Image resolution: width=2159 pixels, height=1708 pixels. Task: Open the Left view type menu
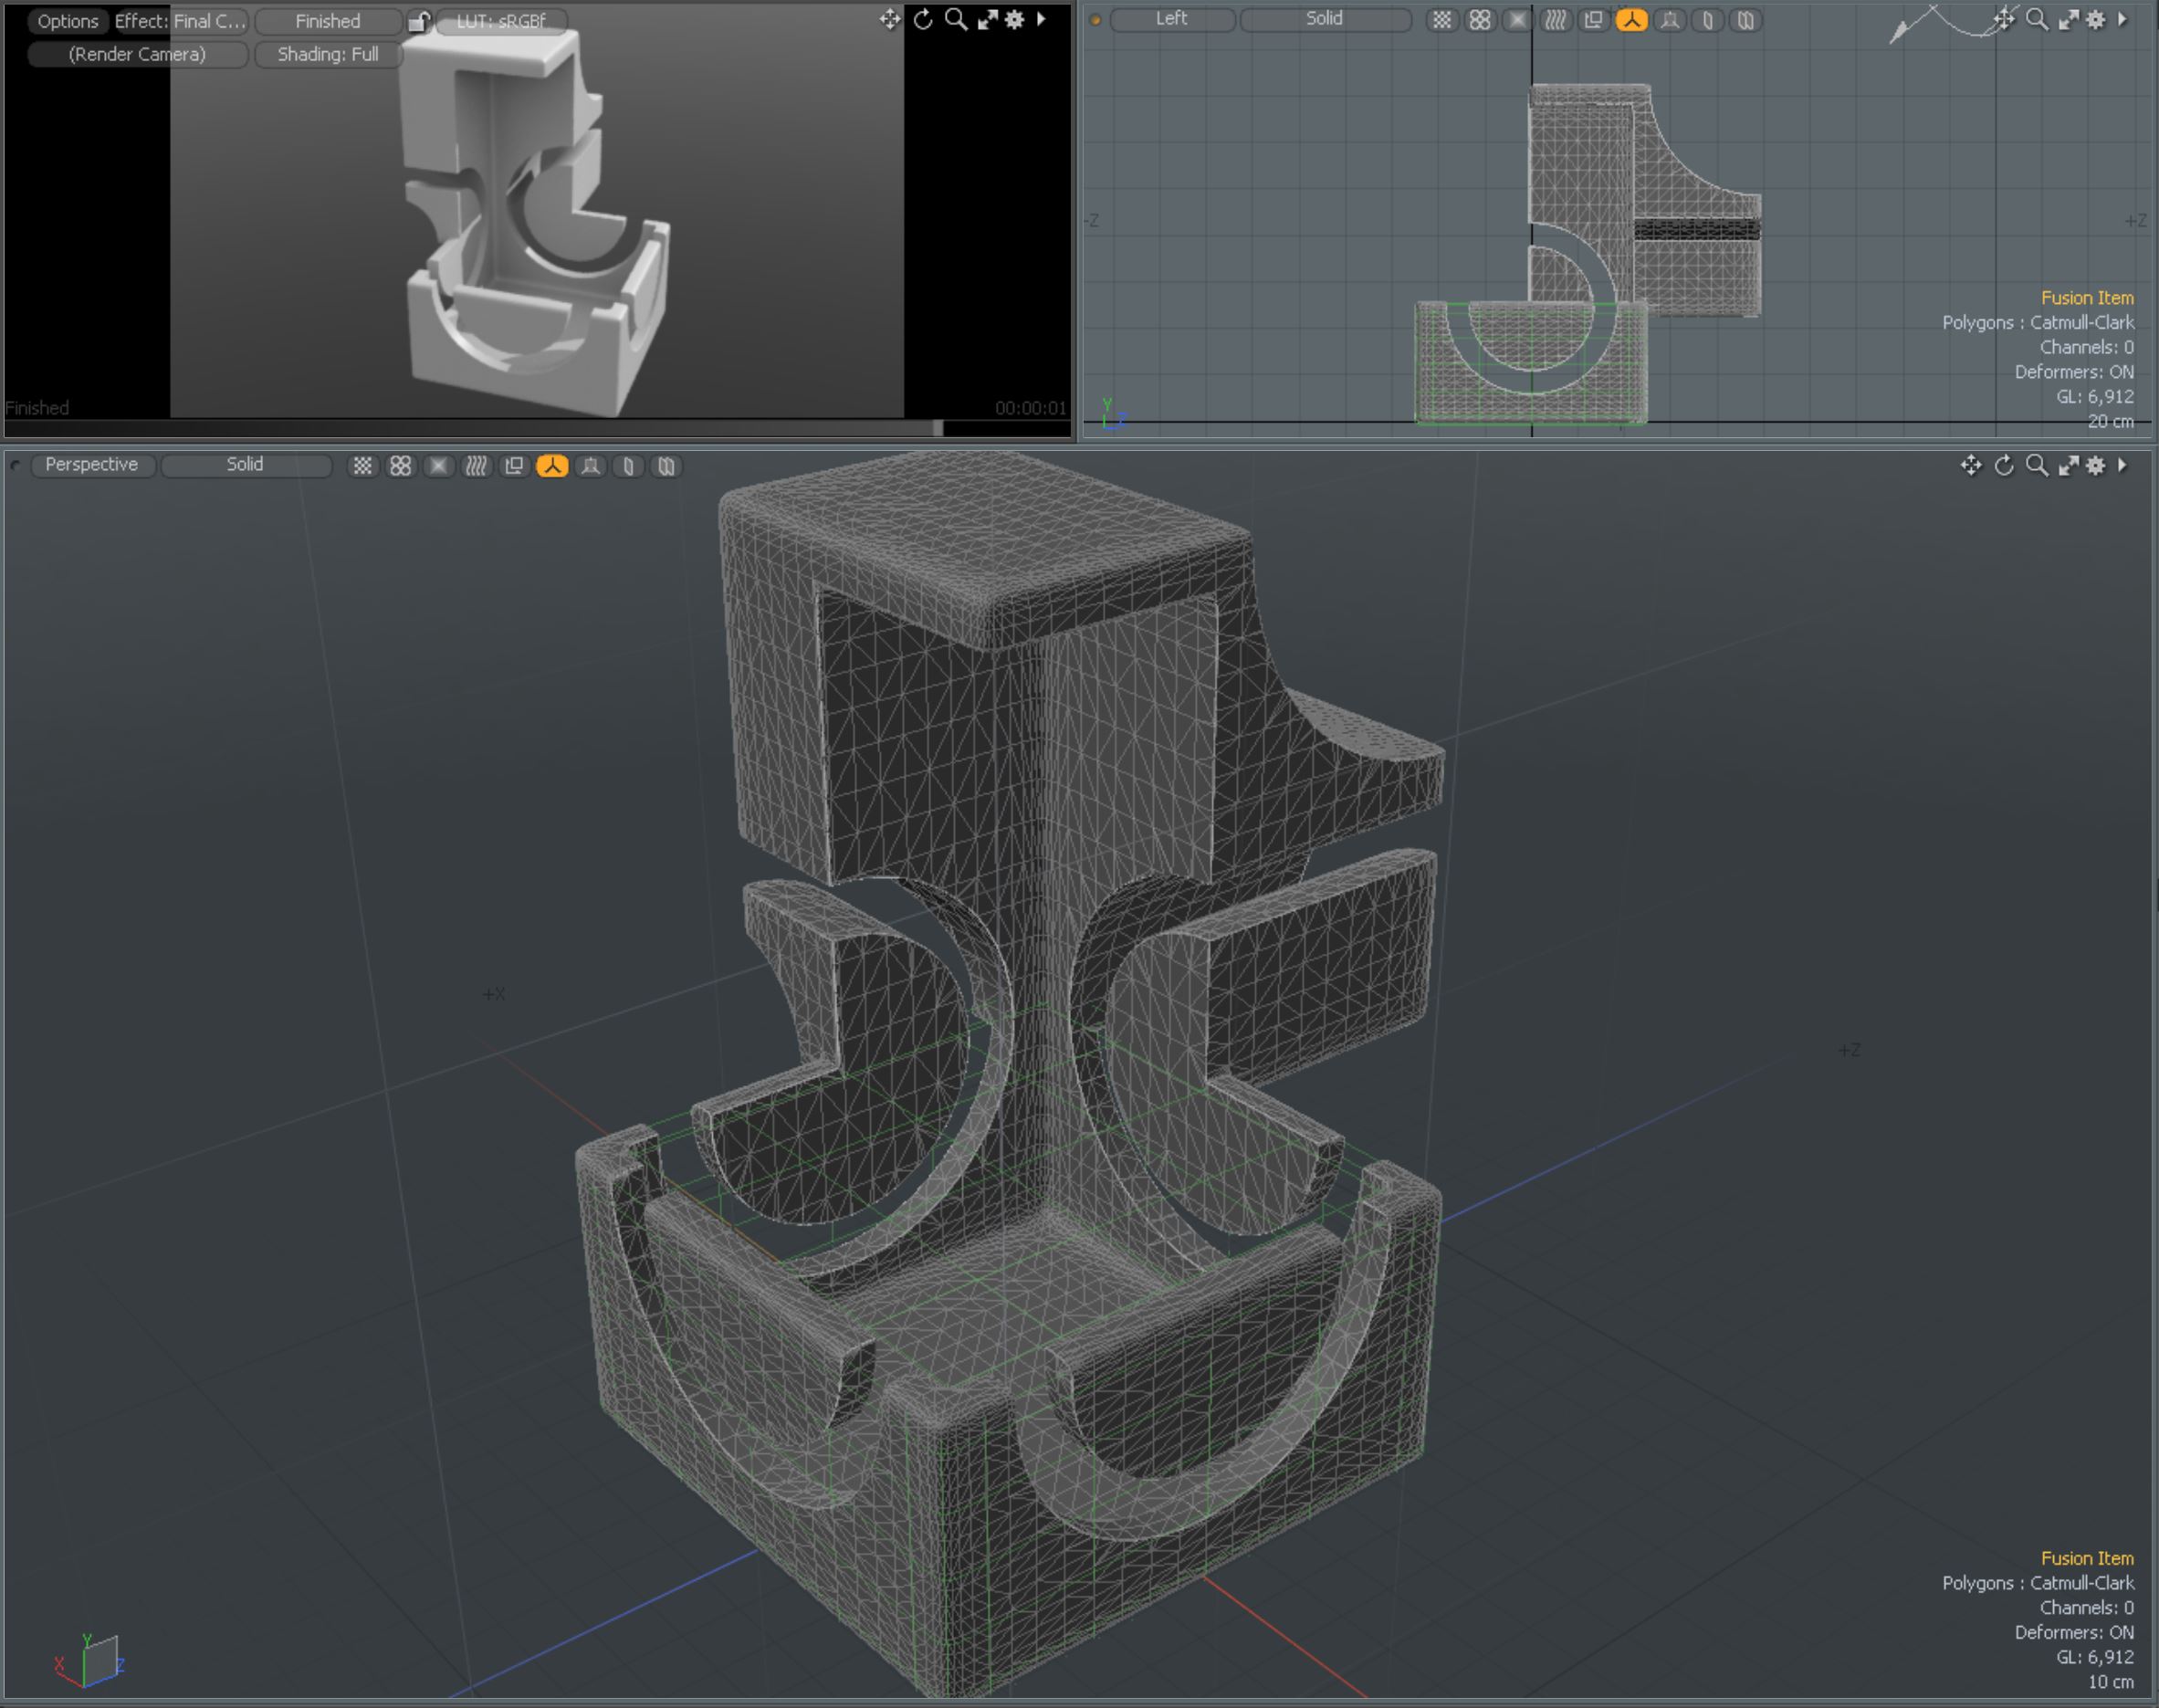(1171, 19)
